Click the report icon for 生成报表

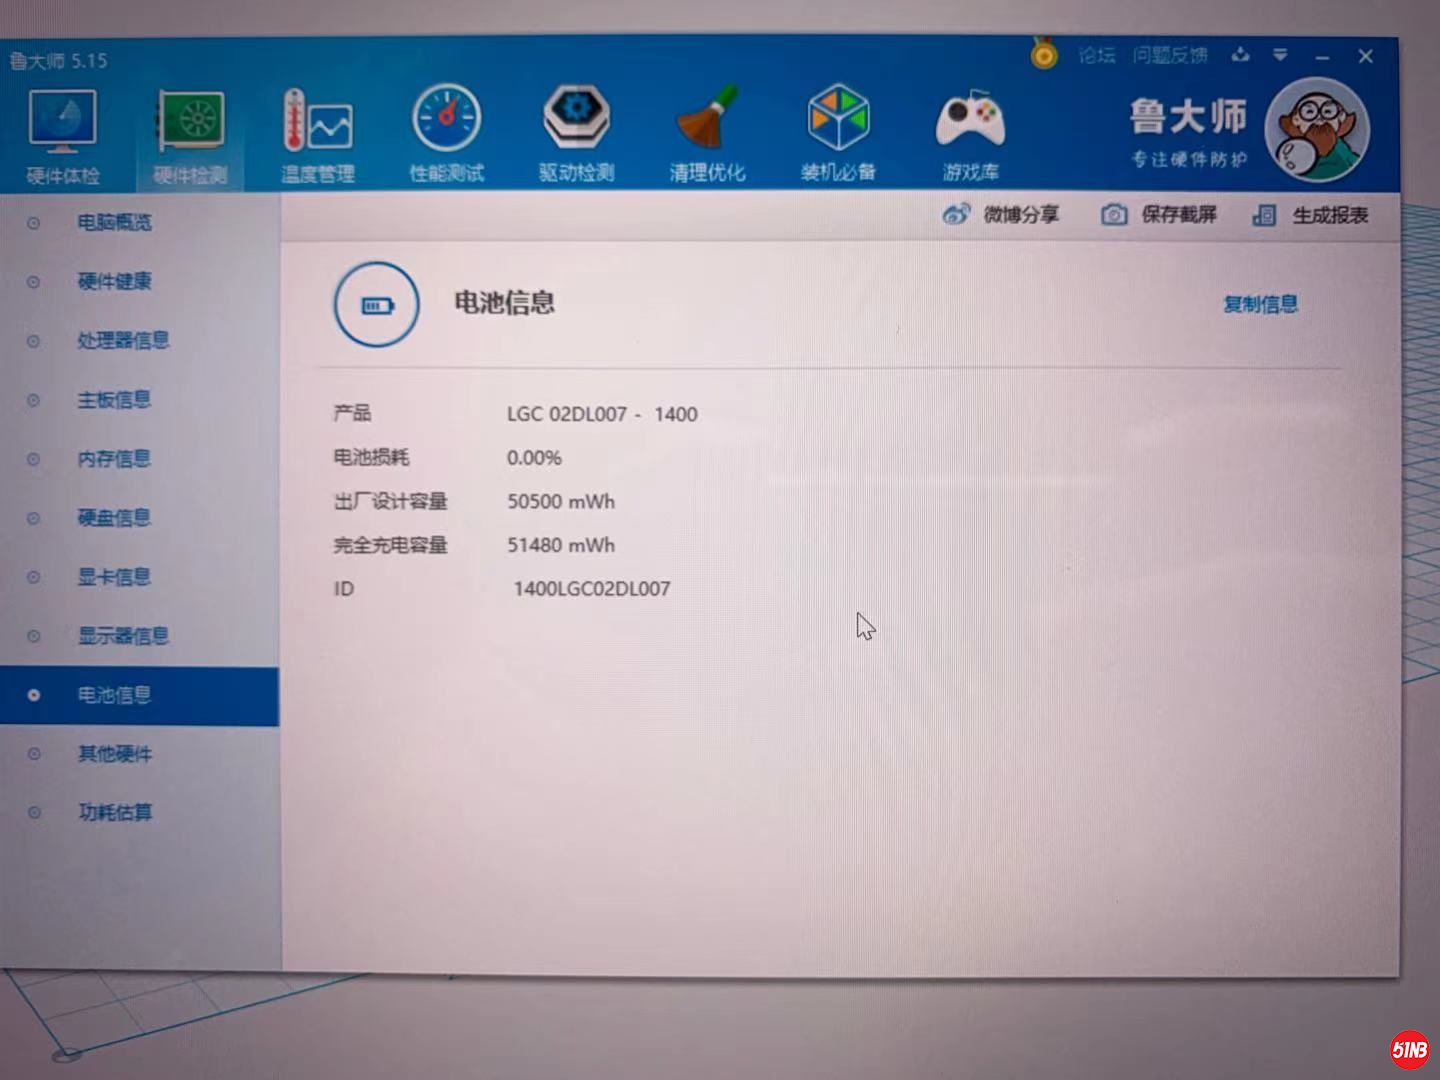pos(1264,215)
